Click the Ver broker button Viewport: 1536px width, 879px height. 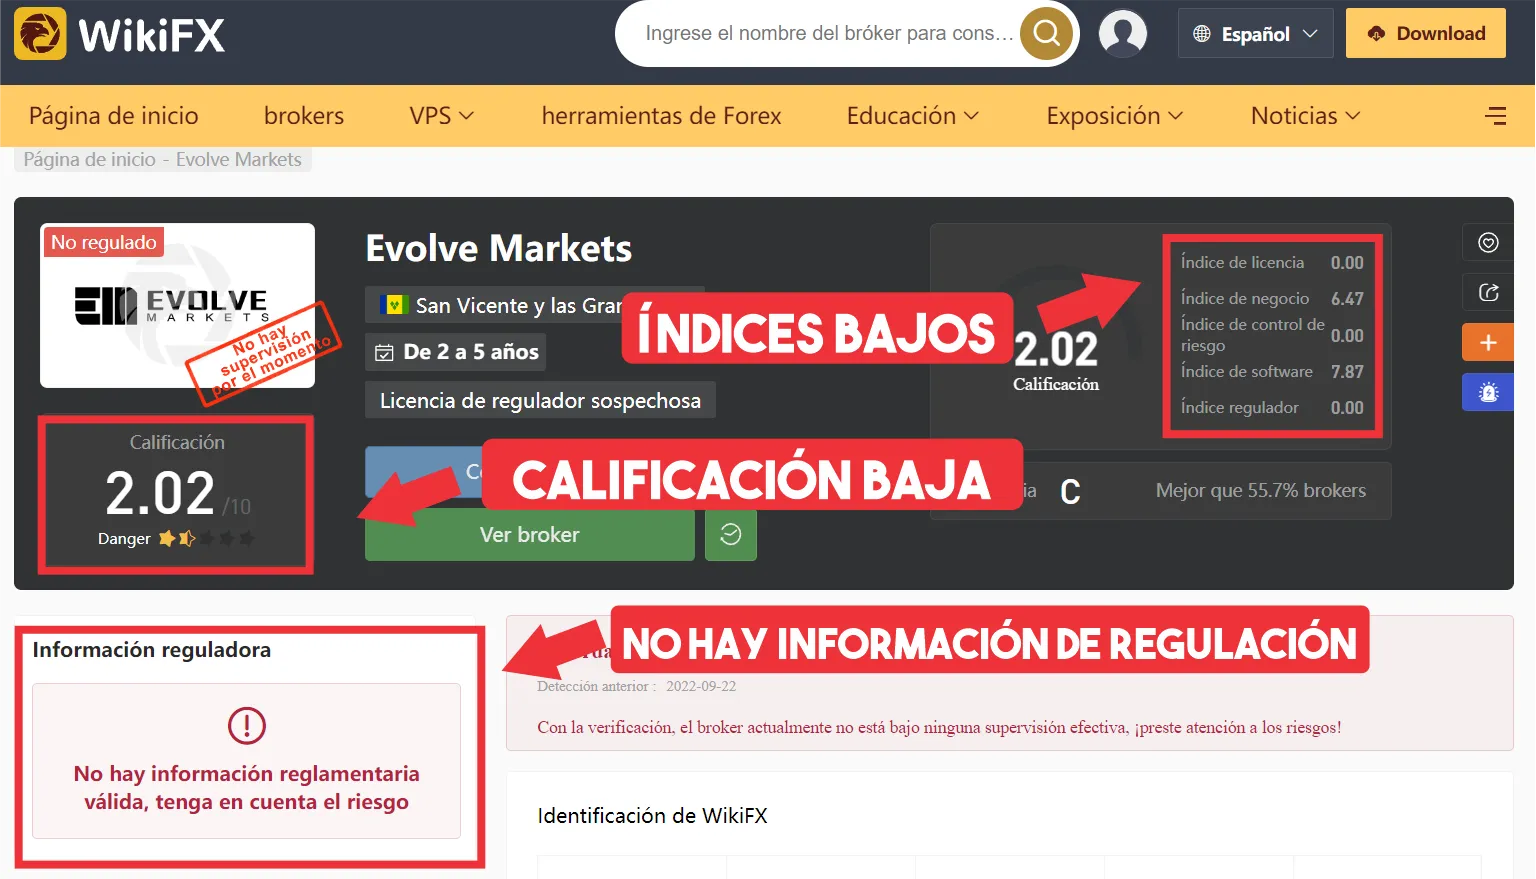(x=530, y=534)
